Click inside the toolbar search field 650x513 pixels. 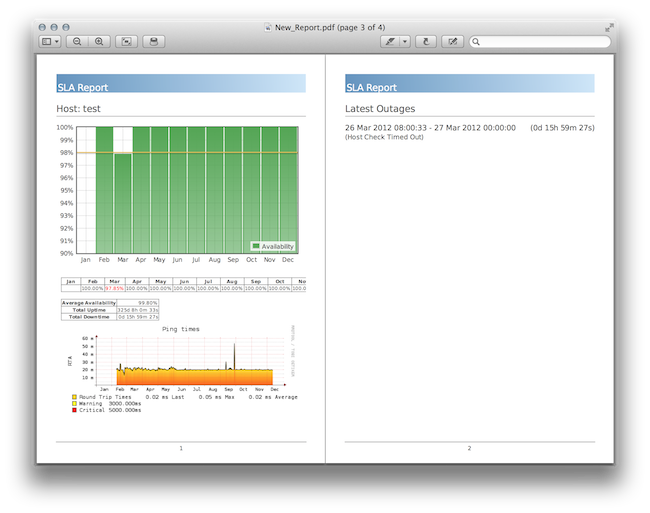[x=540, y=42]
